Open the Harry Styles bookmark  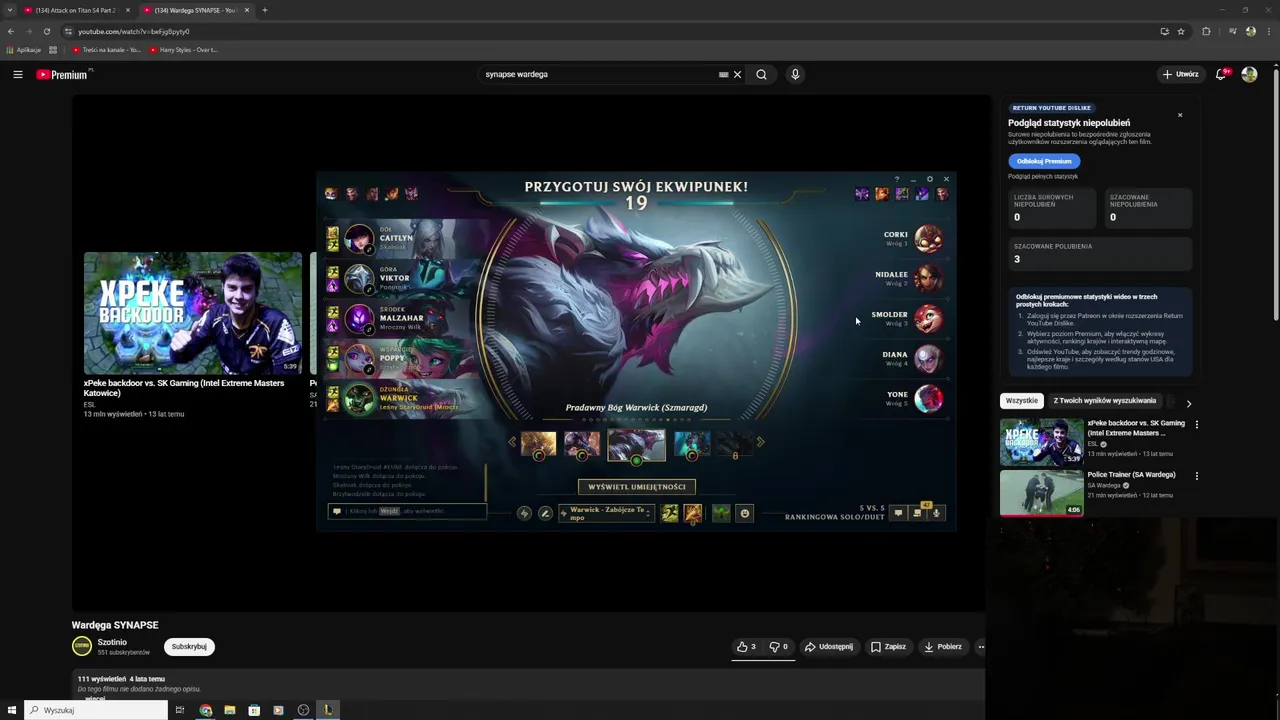[184, 50]
